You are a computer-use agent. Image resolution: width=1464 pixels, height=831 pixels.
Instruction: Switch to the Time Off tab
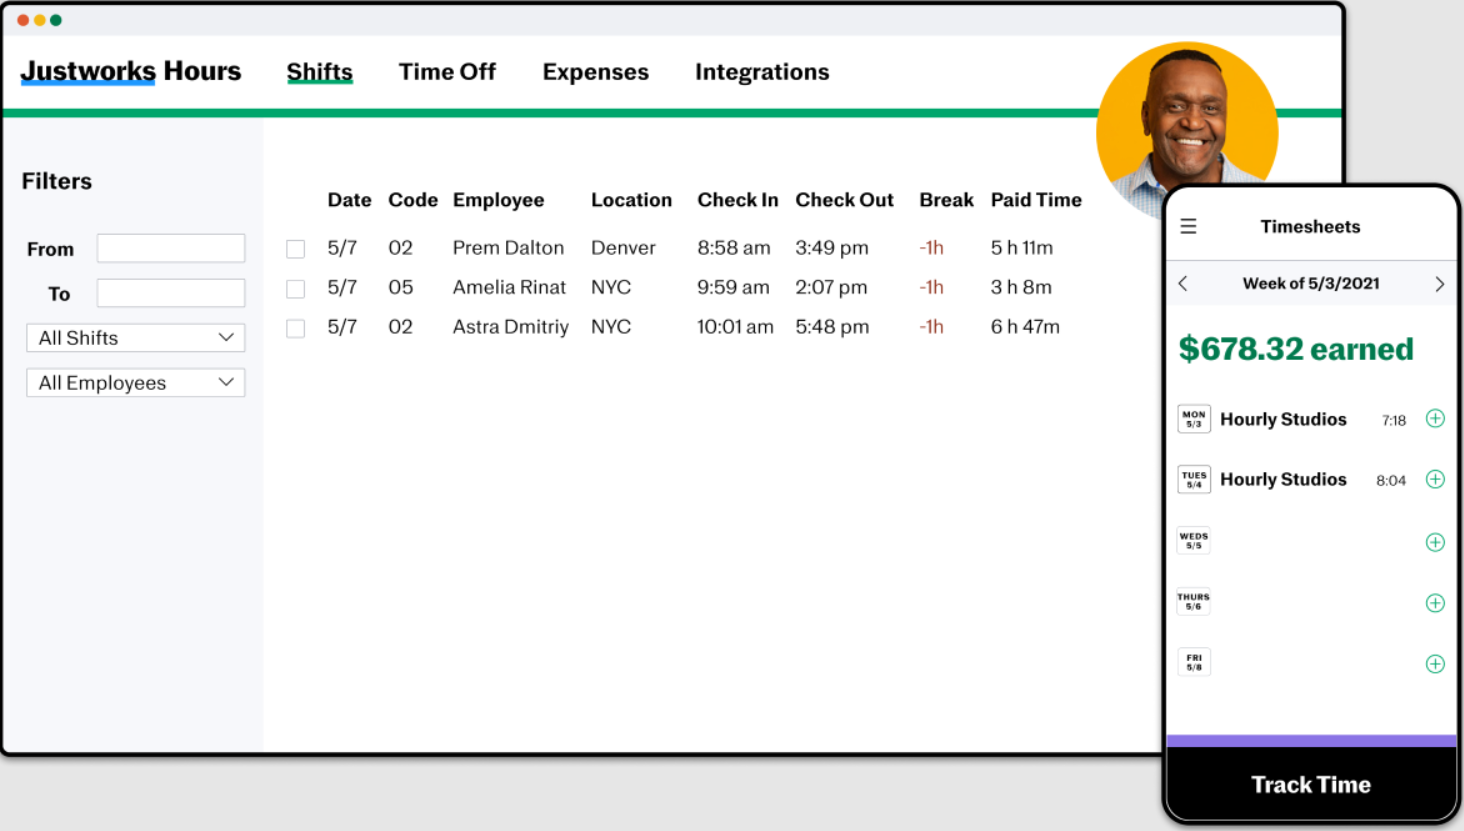447,72
